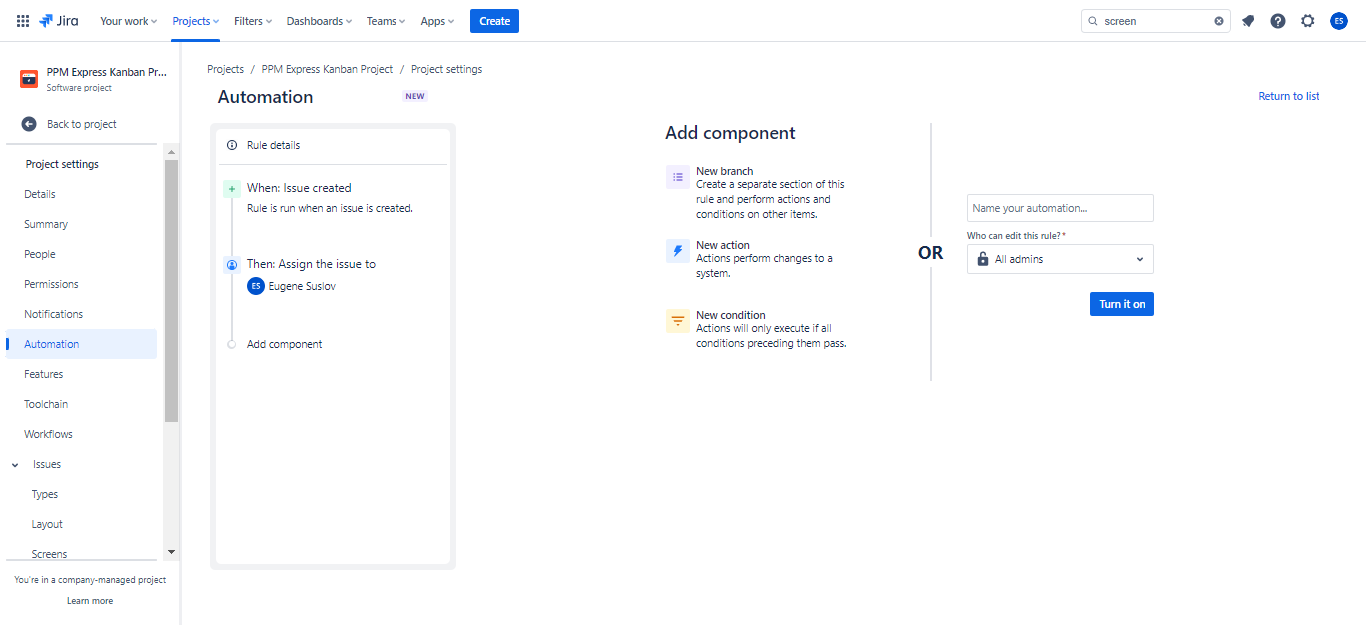This screenshot has width=1366, height=625.
Task: Open the Dashboards dropdown
Action: point(319,21)
